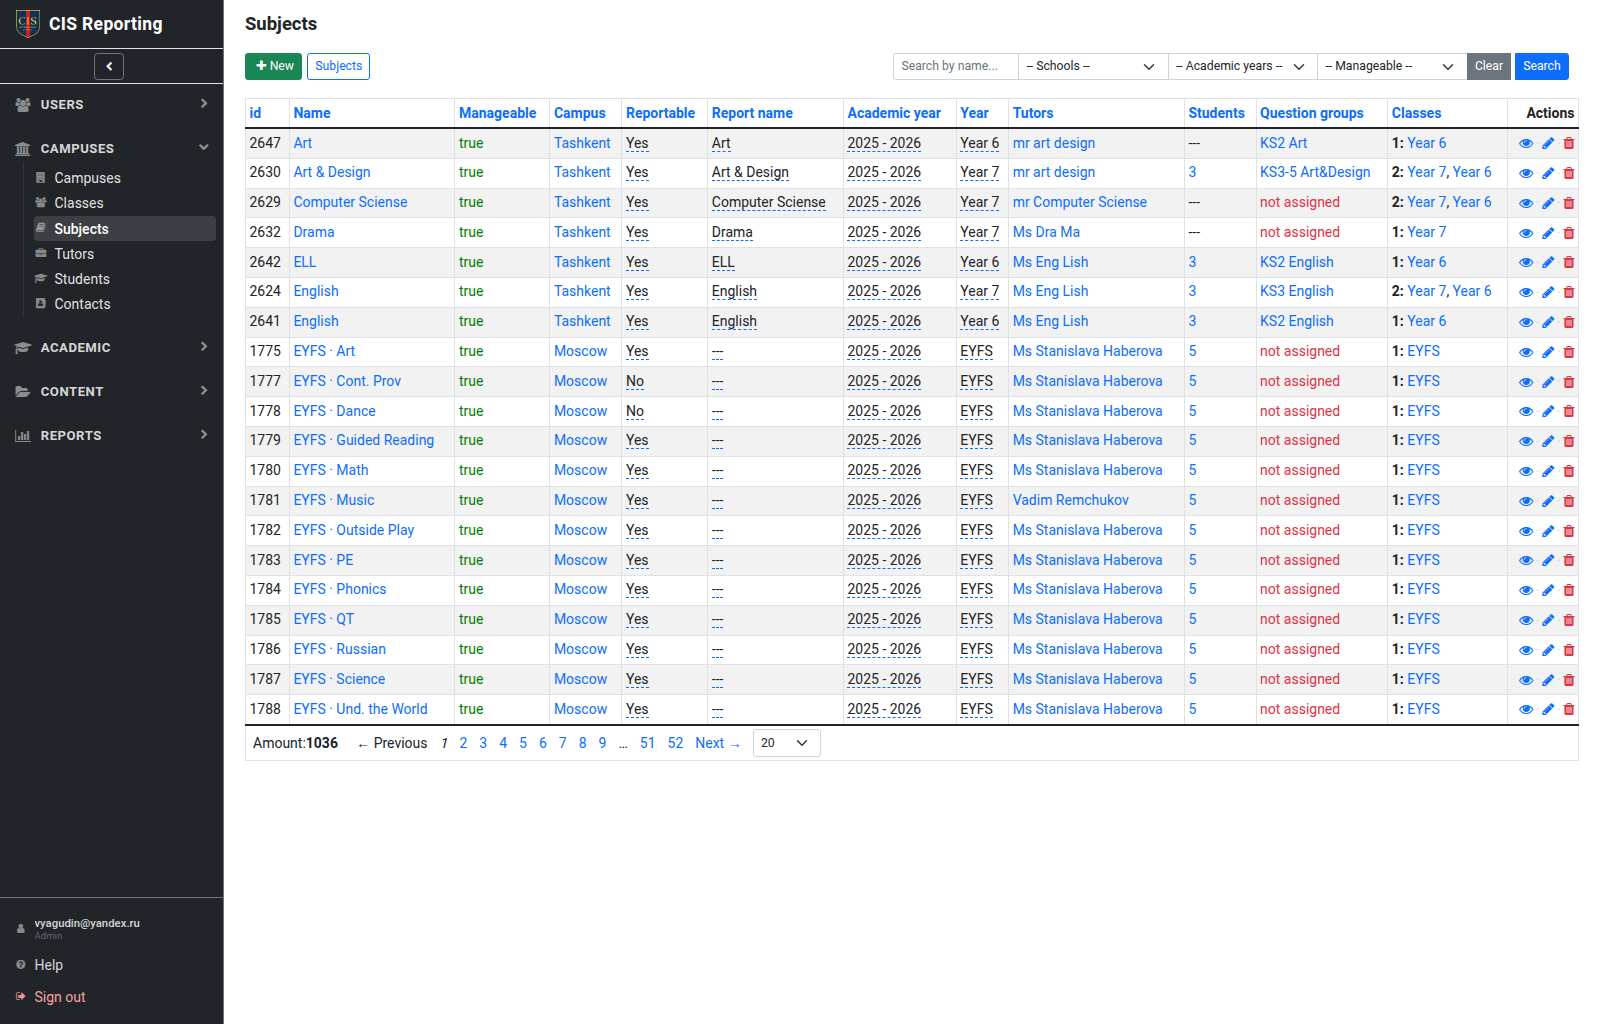Delete EYFS · Dance trash icon
The image size is (1600, 1024).
click(1569, 411)
